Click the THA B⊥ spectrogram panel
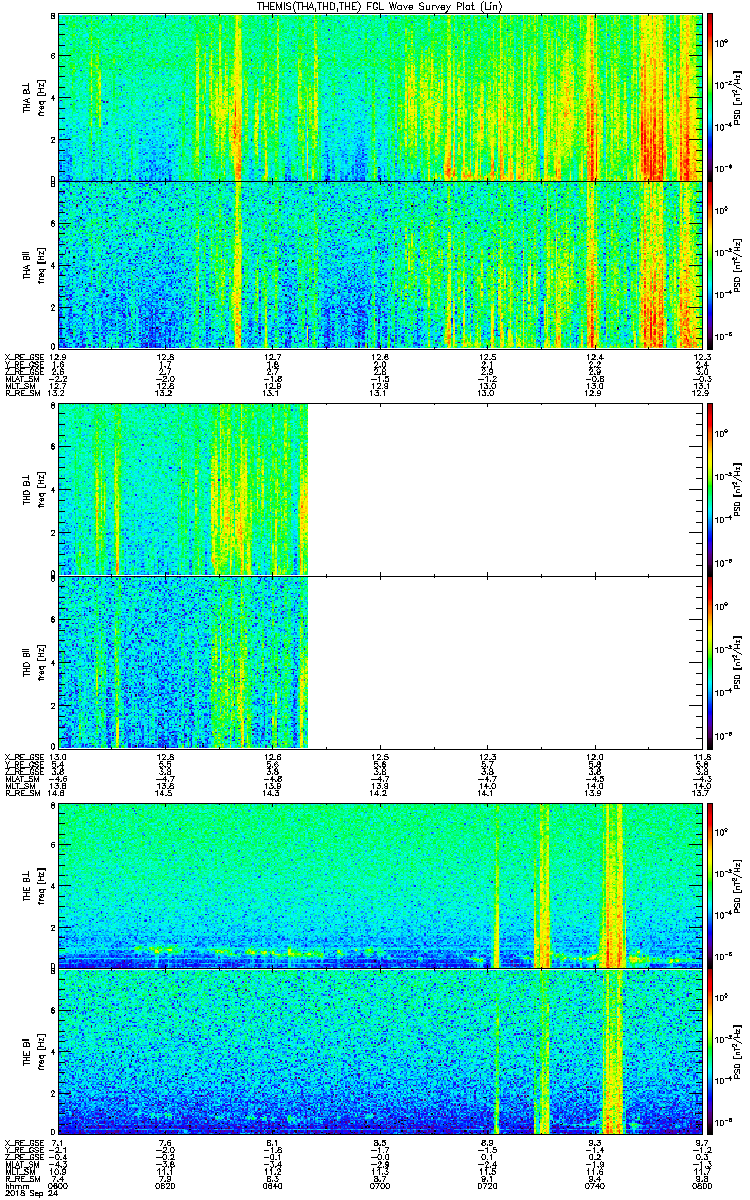 tap(380, 97)
